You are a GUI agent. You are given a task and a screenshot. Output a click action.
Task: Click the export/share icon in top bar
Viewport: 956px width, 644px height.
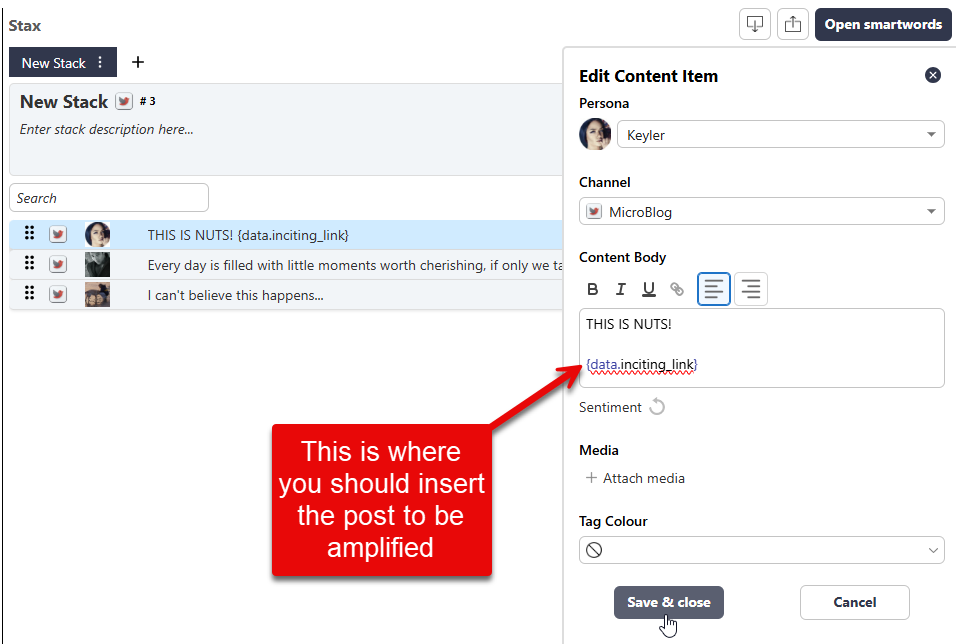(x=793, y=25)
